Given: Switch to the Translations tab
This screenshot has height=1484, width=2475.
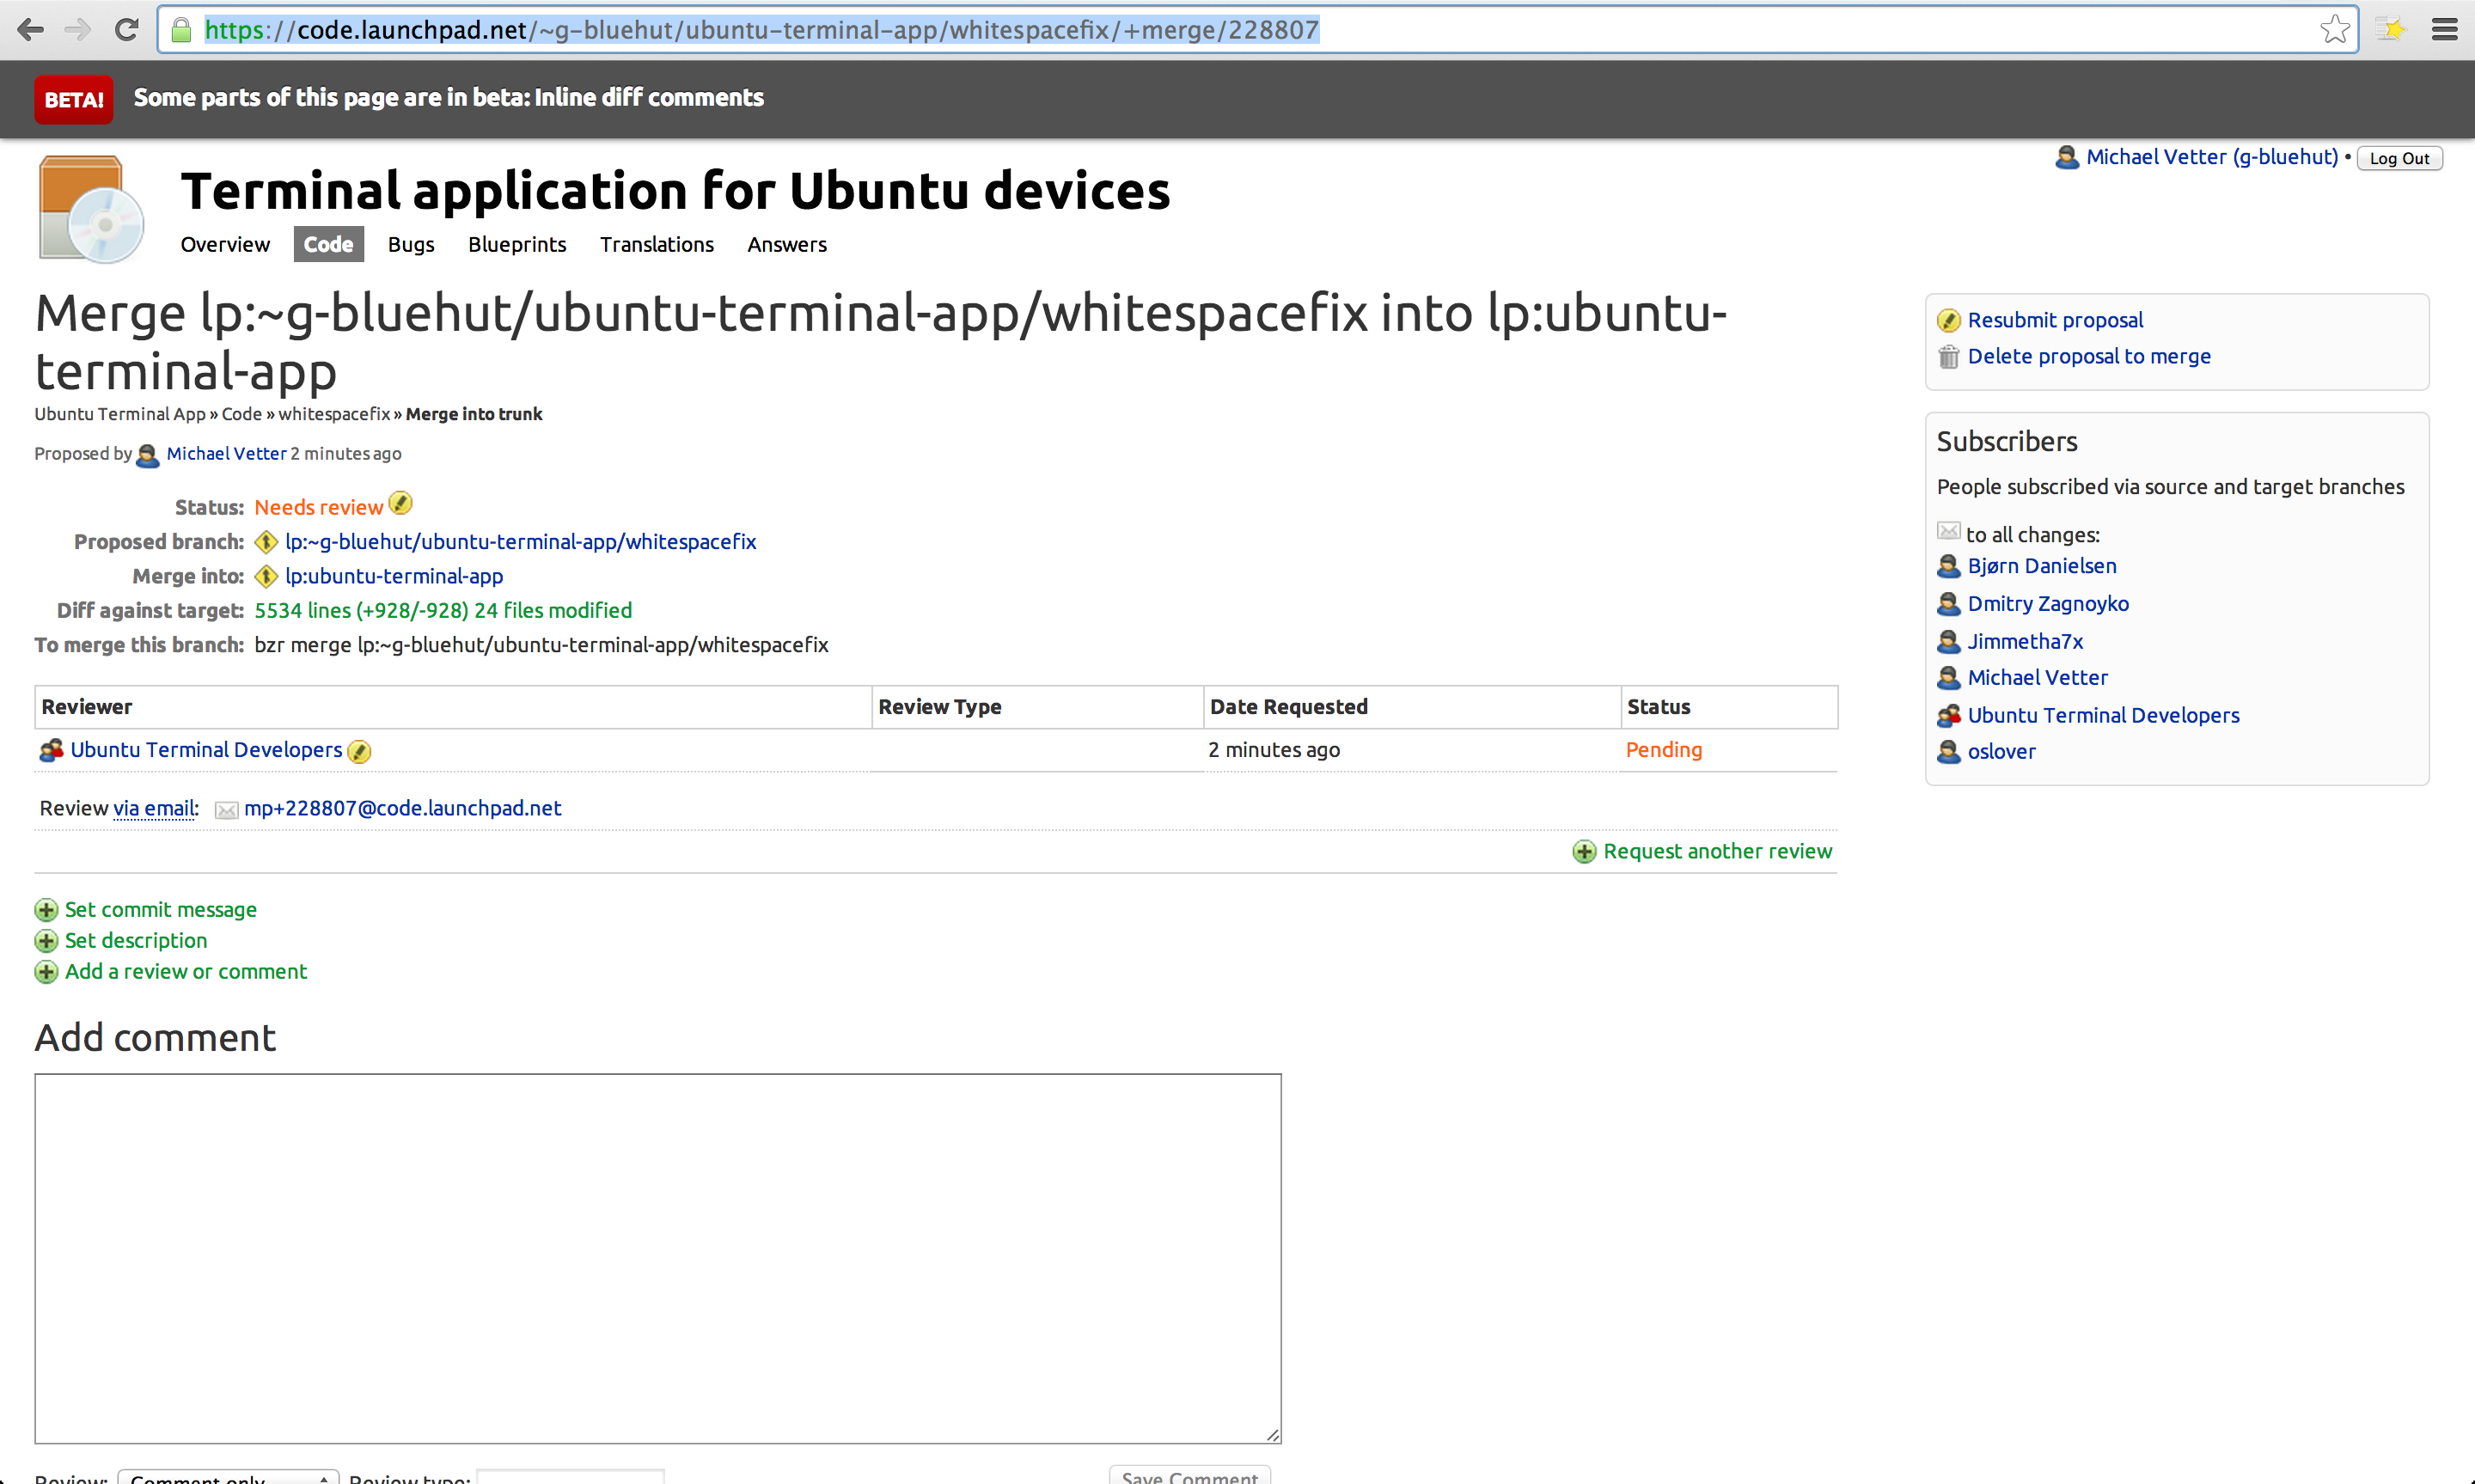Looking at the screenshot, I should [657, 245].
